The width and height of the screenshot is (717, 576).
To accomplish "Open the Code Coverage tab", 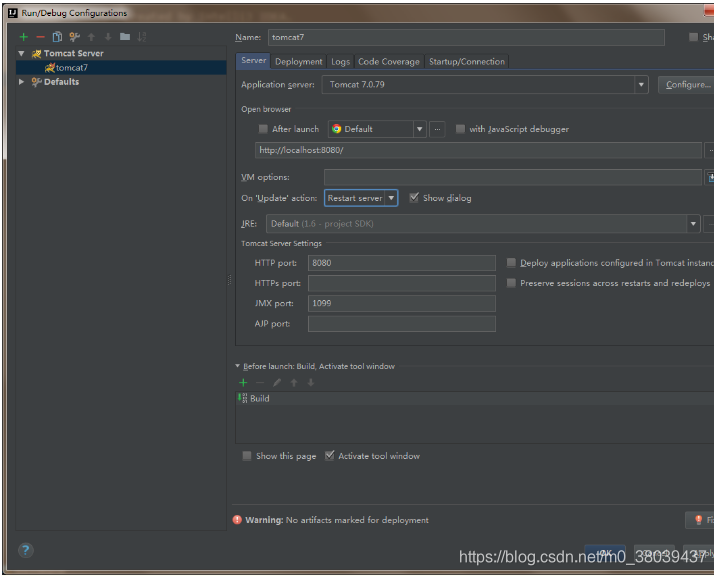I will (x=389, y=62).
